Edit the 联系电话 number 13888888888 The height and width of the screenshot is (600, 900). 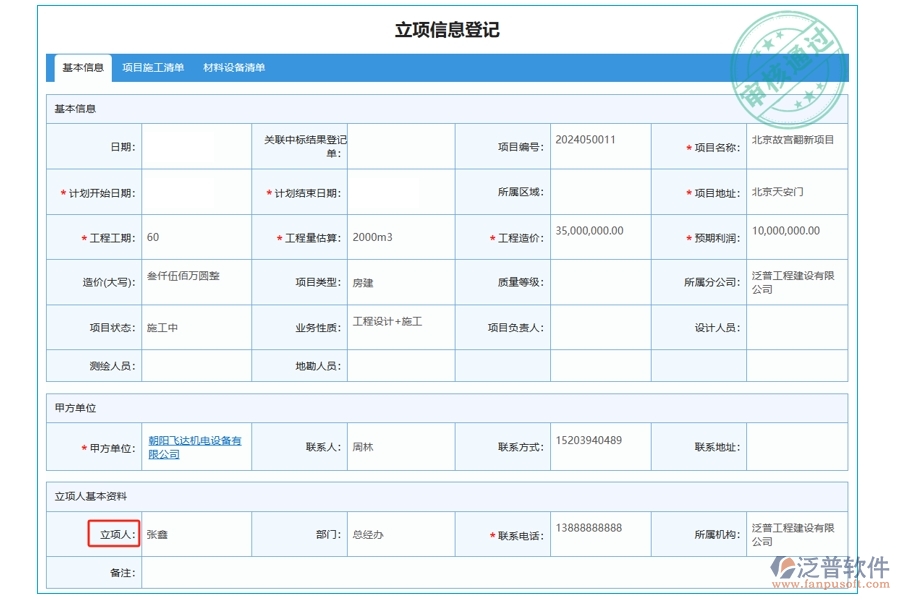pos(595,533)
